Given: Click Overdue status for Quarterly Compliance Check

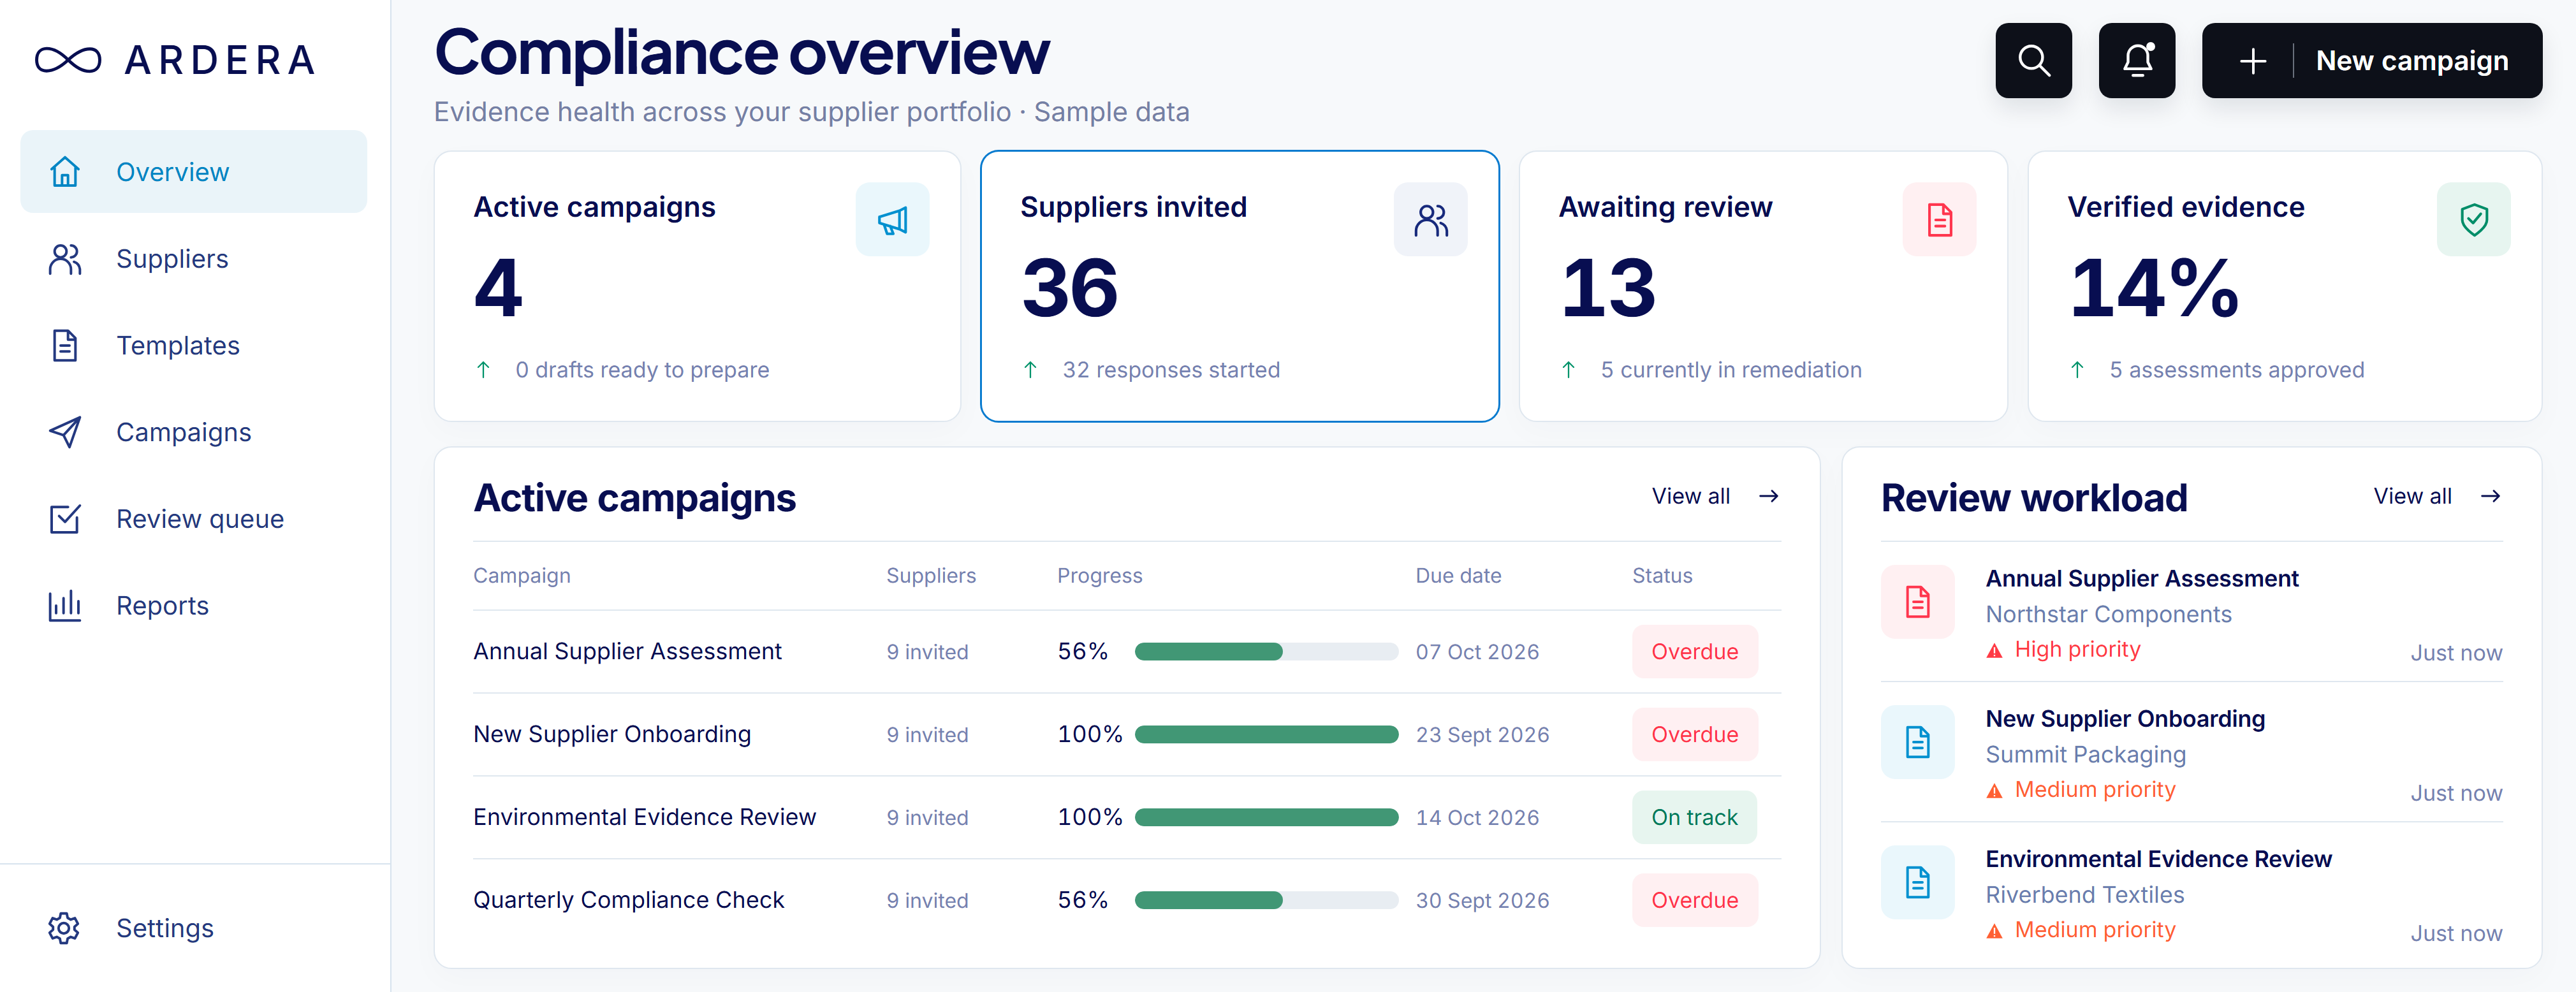Looking at the screenshot, I should (x=1694, y=900).
